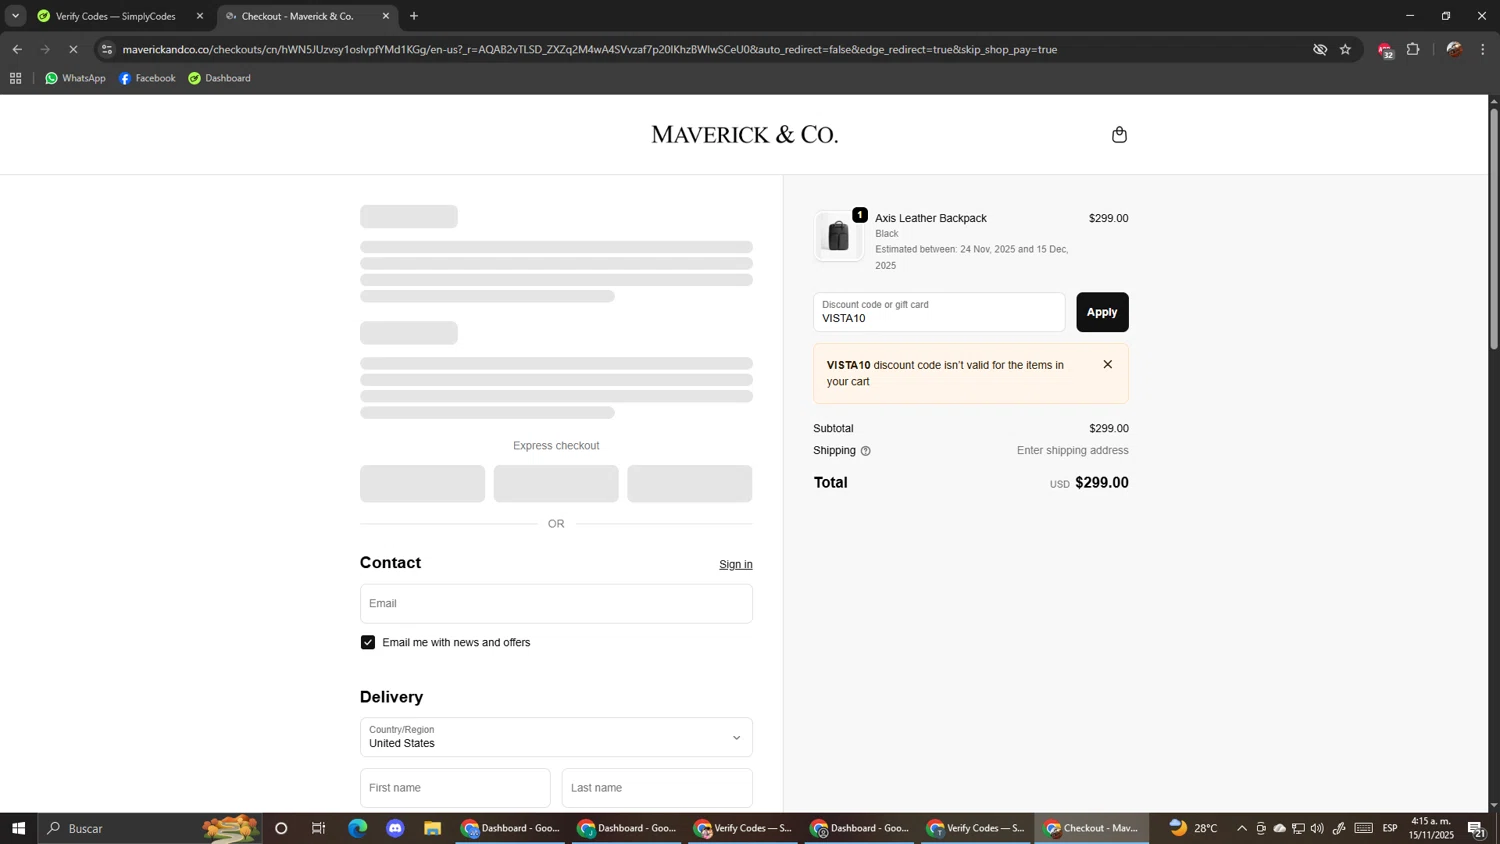Open the Windows Start menu
Viewport: 1500px width, 844px height.
(x=18, y=828)
